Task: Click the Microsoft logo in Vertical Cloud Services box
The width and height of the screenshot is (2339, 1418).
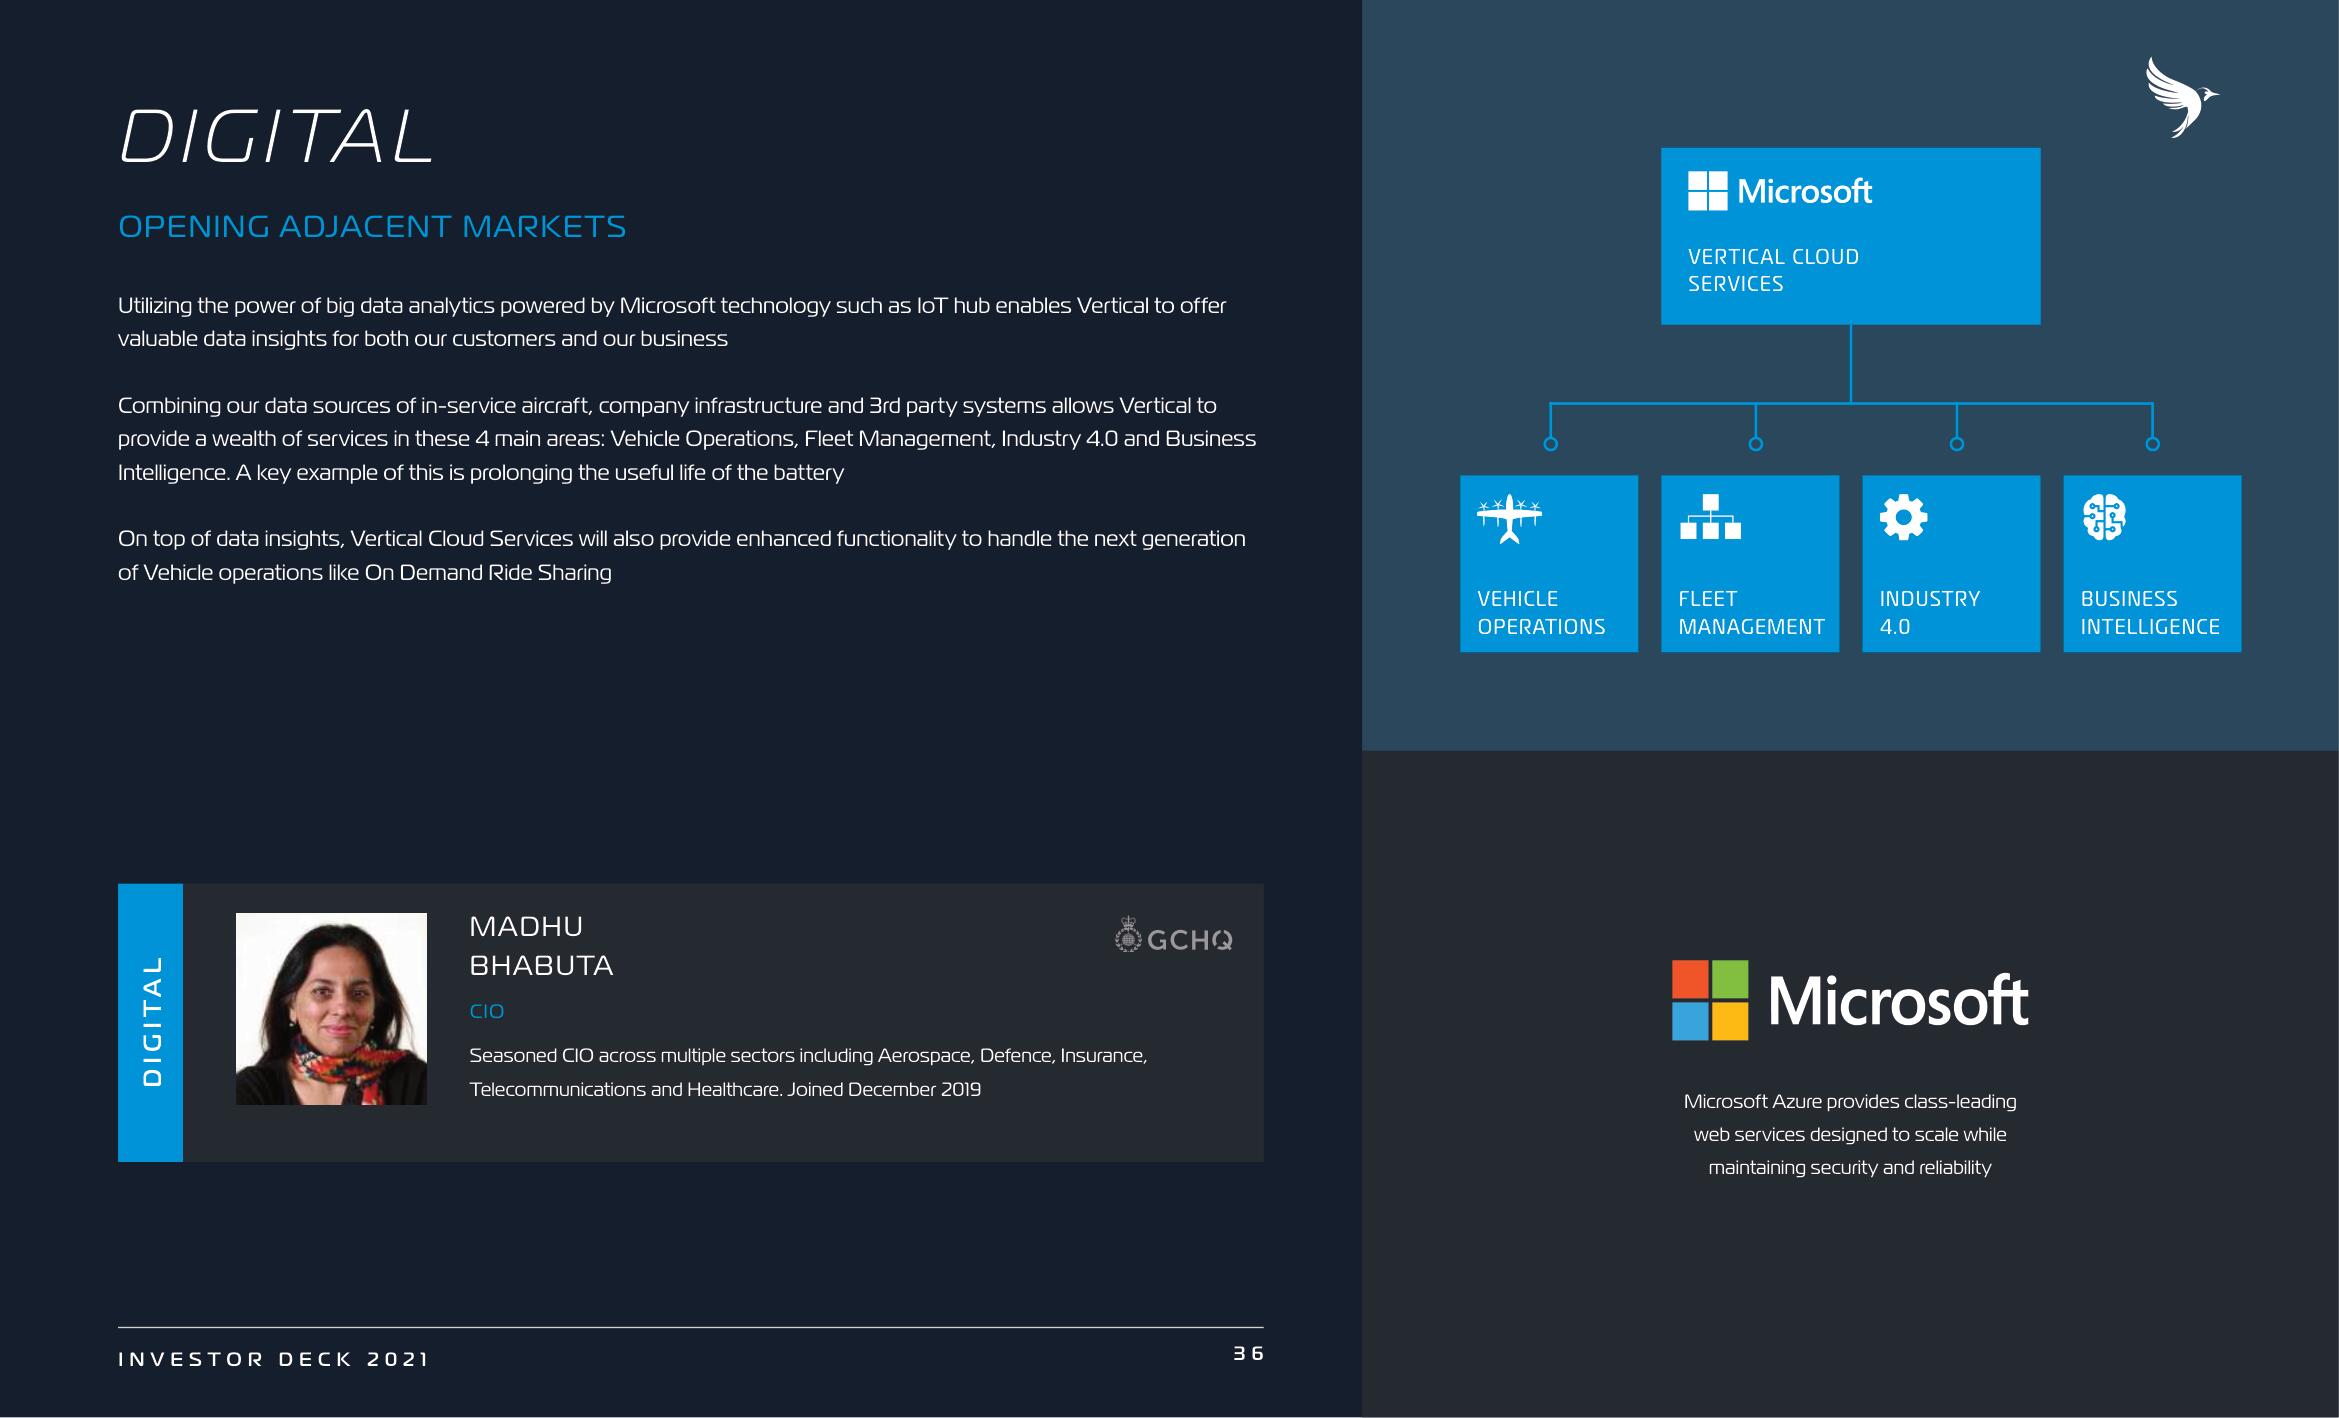Action: (x=1779, y=191)
